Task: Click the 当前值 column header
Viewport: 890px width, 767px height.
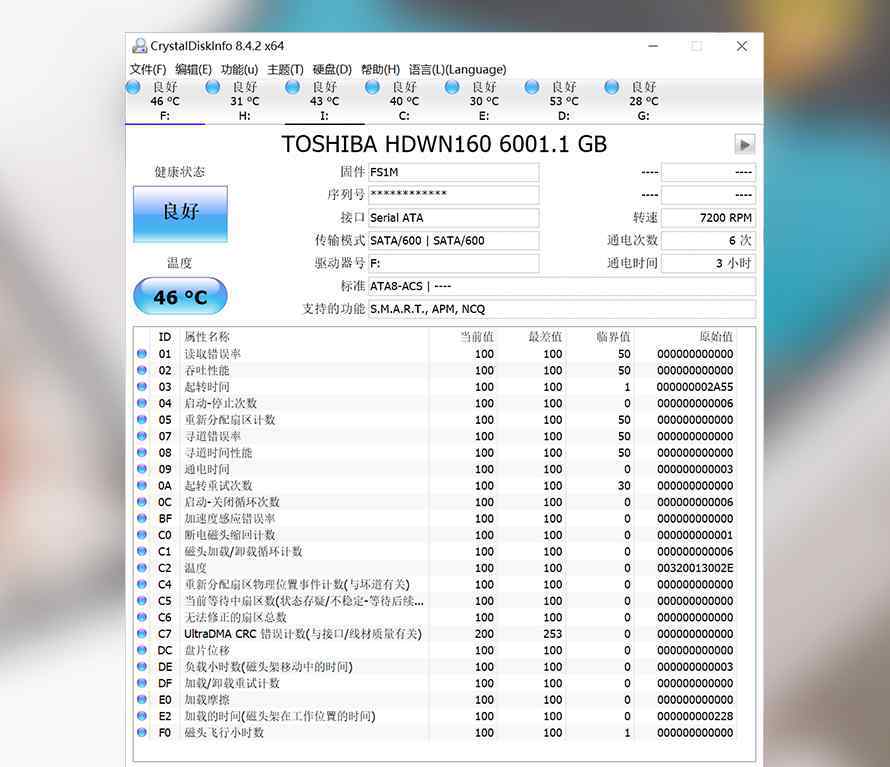Action: coord(477,337)
